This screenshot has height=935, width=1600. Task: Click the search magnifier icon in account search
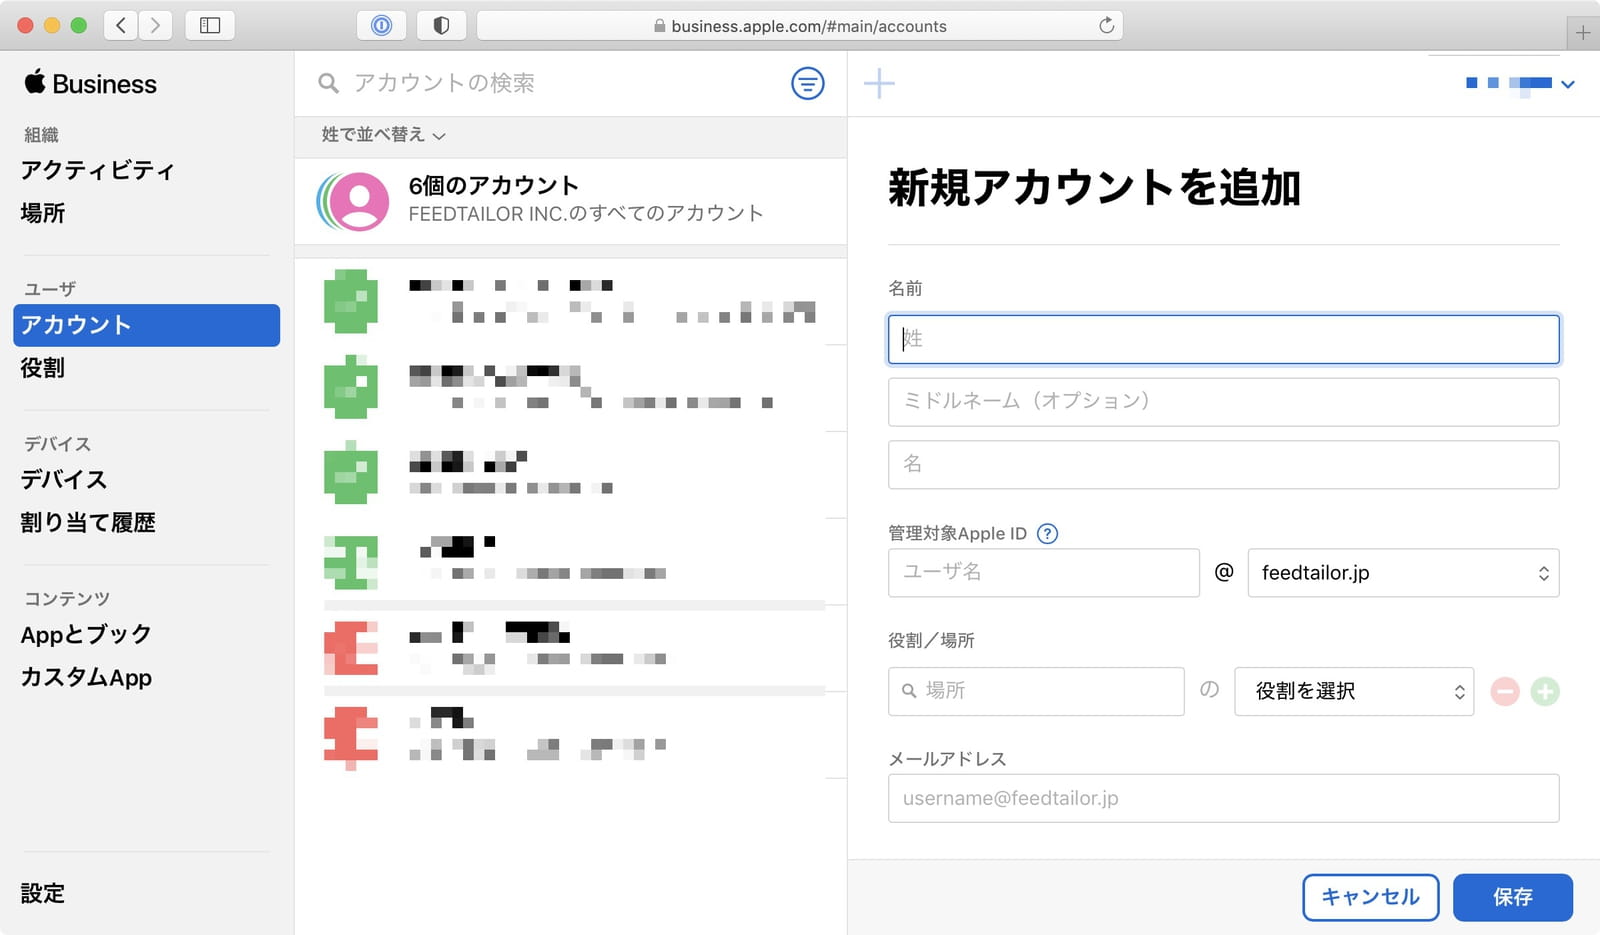coord(328,83)
